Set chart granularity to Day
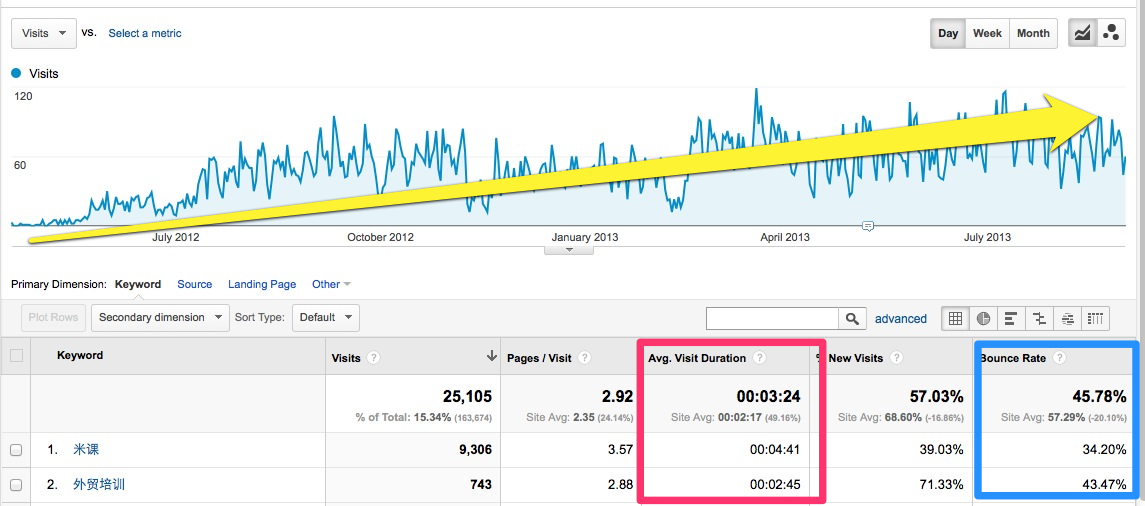This screenshot has width=1145, height=506. pos(948,33)
